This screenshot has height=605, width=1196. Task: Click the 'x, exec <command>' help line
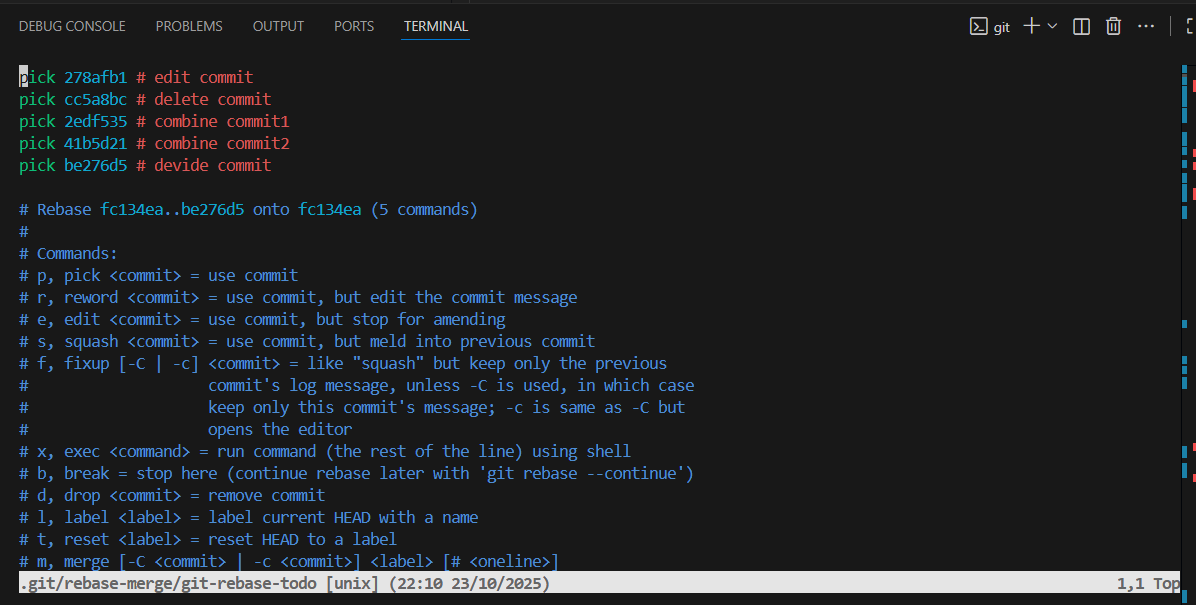coord(325,452)
